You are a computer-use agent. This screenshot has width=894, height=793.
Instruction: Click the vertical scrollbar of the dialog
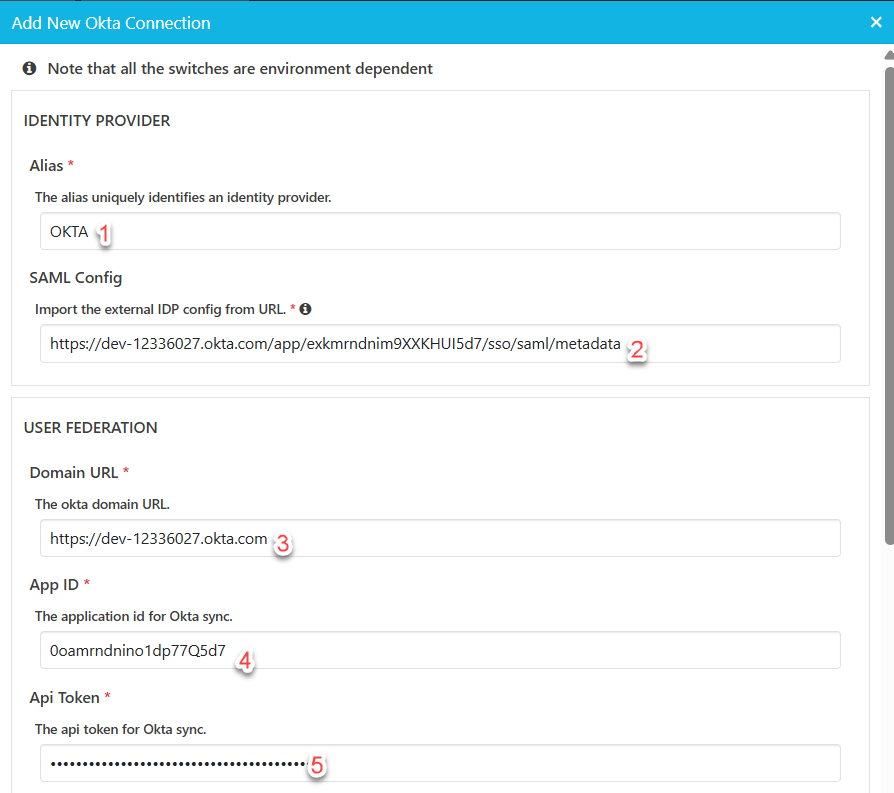point(888,300)
